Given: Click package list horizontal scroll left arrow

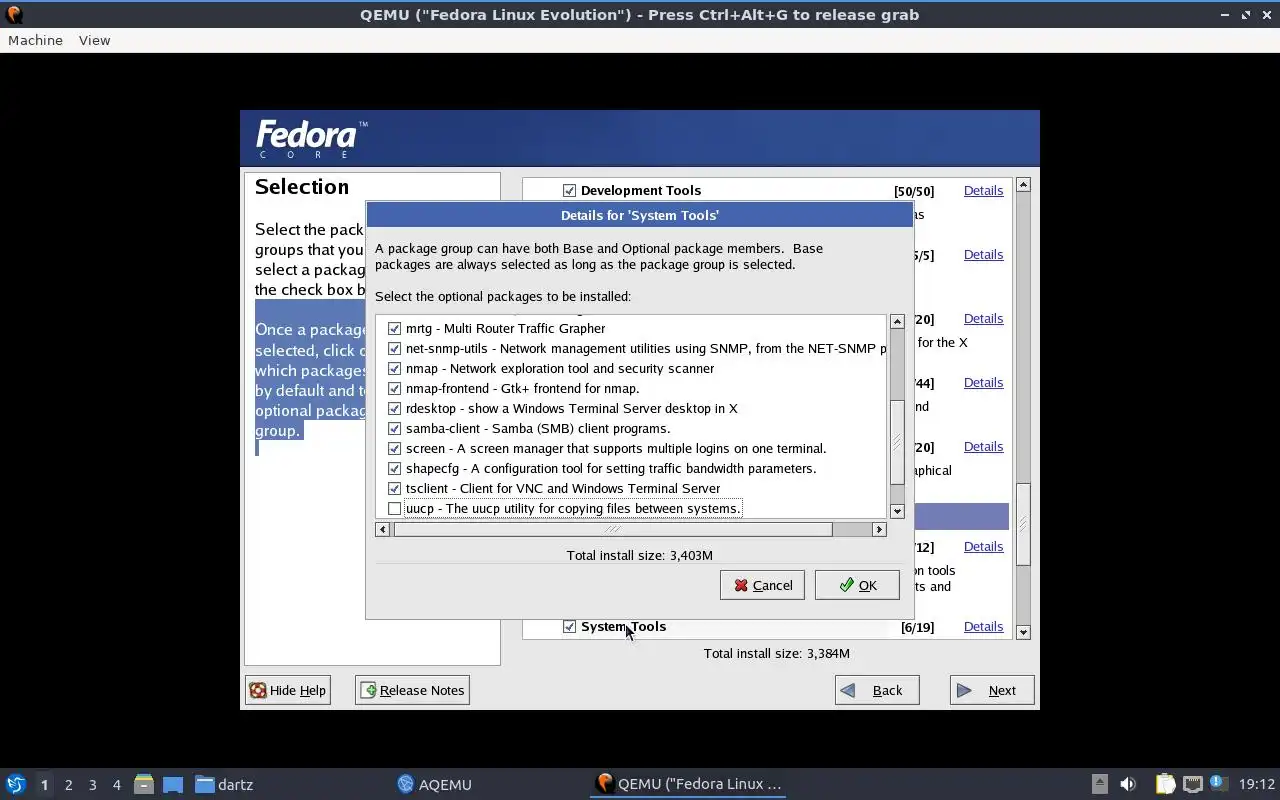Looking at the screenshot, I should (x=382, y=529).
